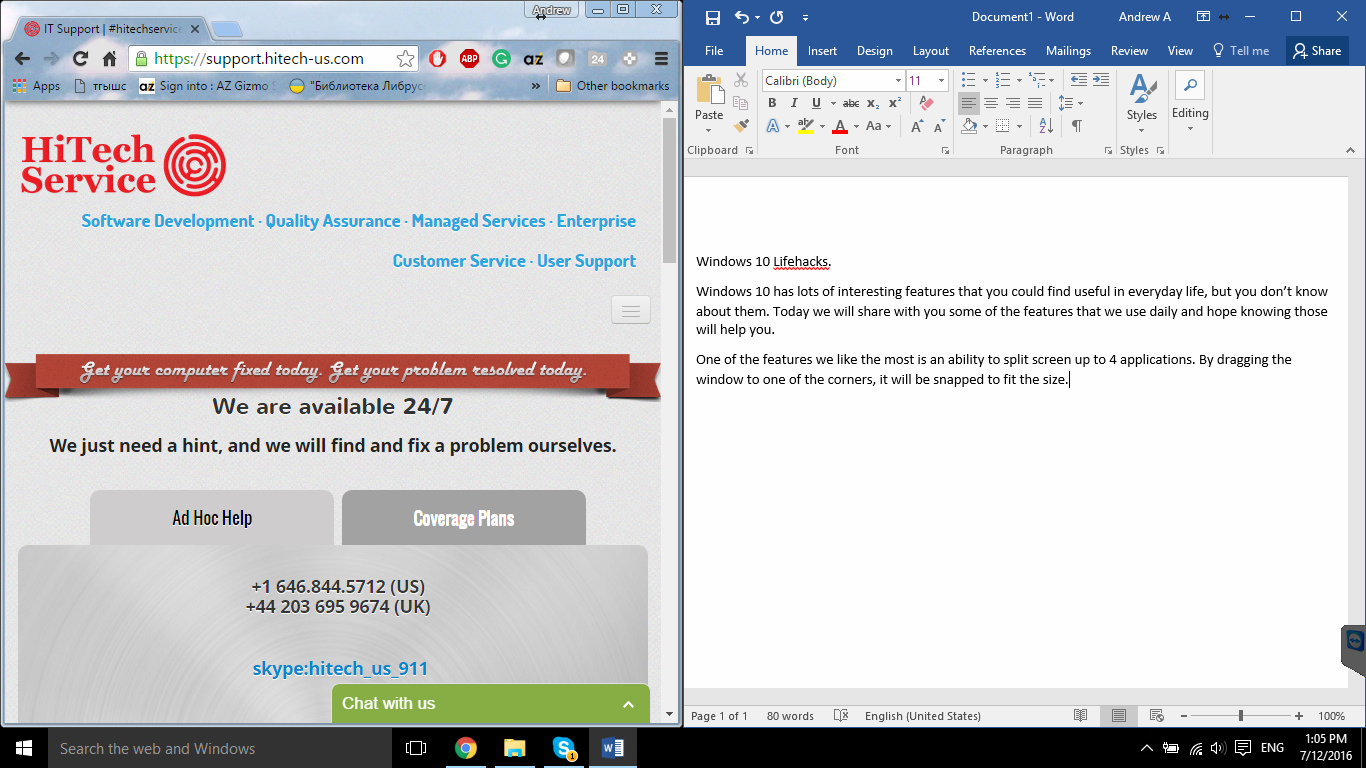Screen dimensions: 1366x768
Task: Center the paragraph text
Action: point(990,103)
